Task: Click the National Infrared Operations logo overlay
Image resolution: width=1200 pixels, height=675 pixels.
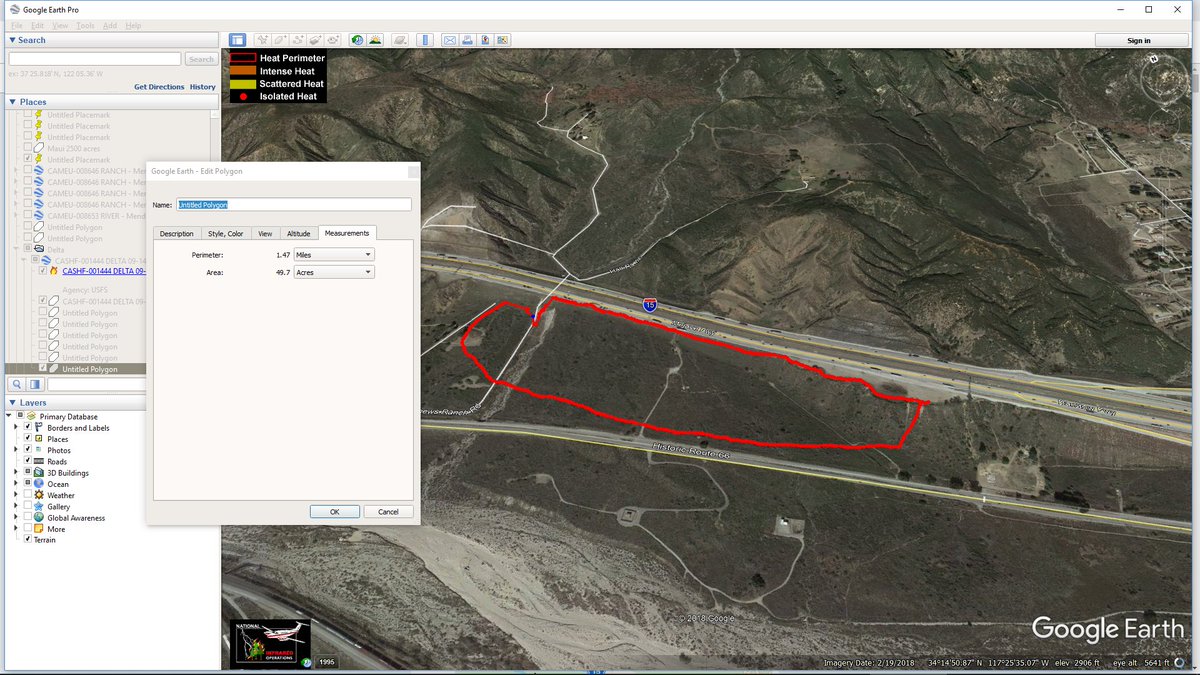Action: [271, 644]
